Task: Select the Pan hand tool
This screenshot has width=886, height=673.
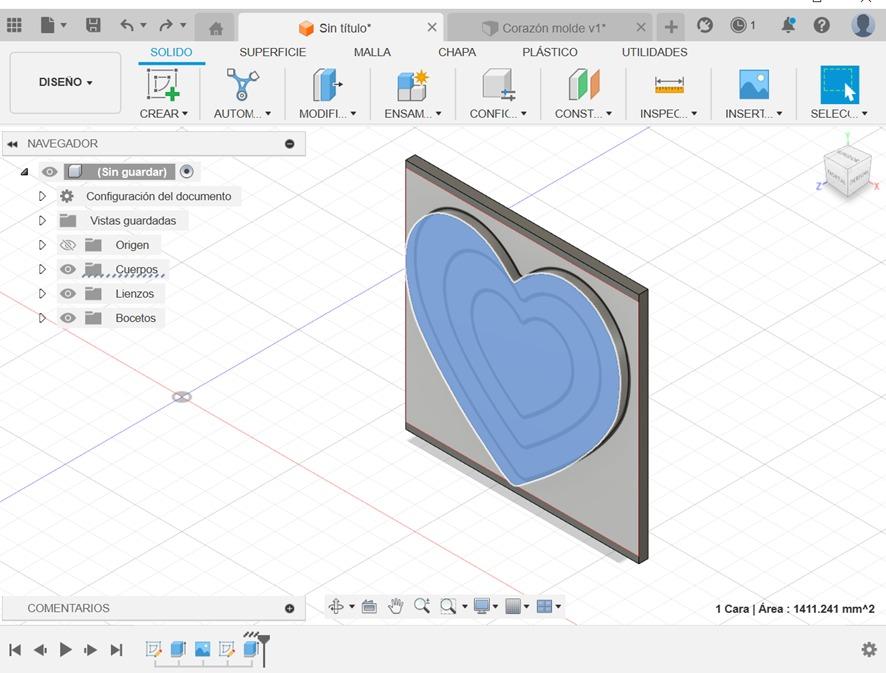Action: (x=396, y=606)
